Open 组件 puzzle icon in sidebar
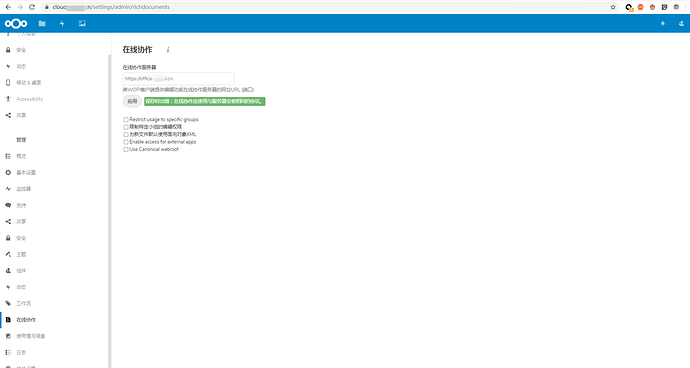The image size is (690, 368). [8, 271]
